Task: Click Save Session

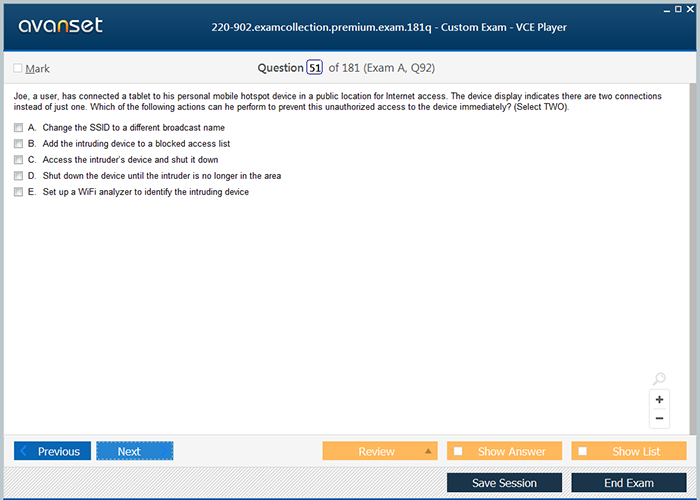Action: coord(504,483)
